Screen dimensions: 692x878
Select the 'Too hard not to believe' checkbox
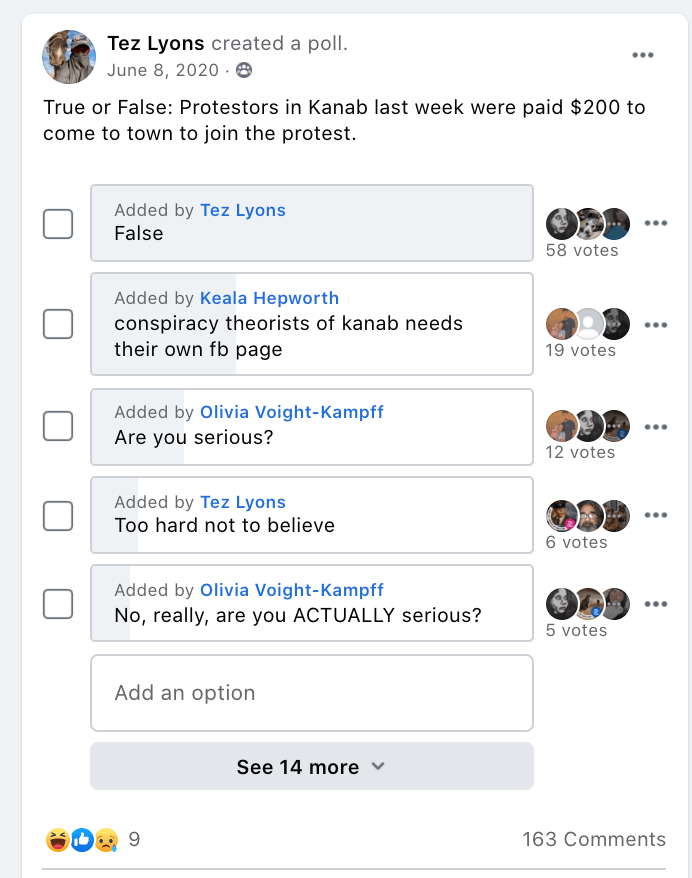[58, 516]
